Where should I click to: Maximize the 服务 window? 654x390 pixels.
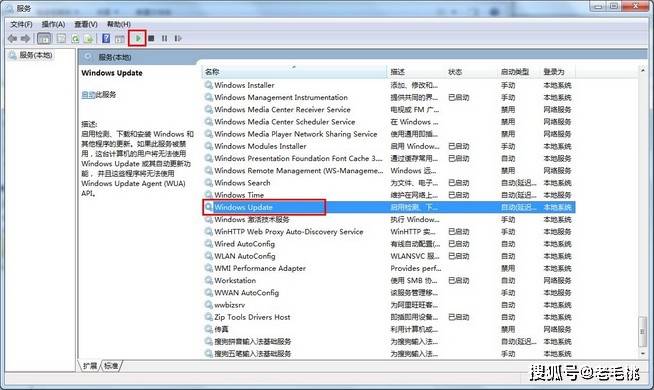[614, 6]
